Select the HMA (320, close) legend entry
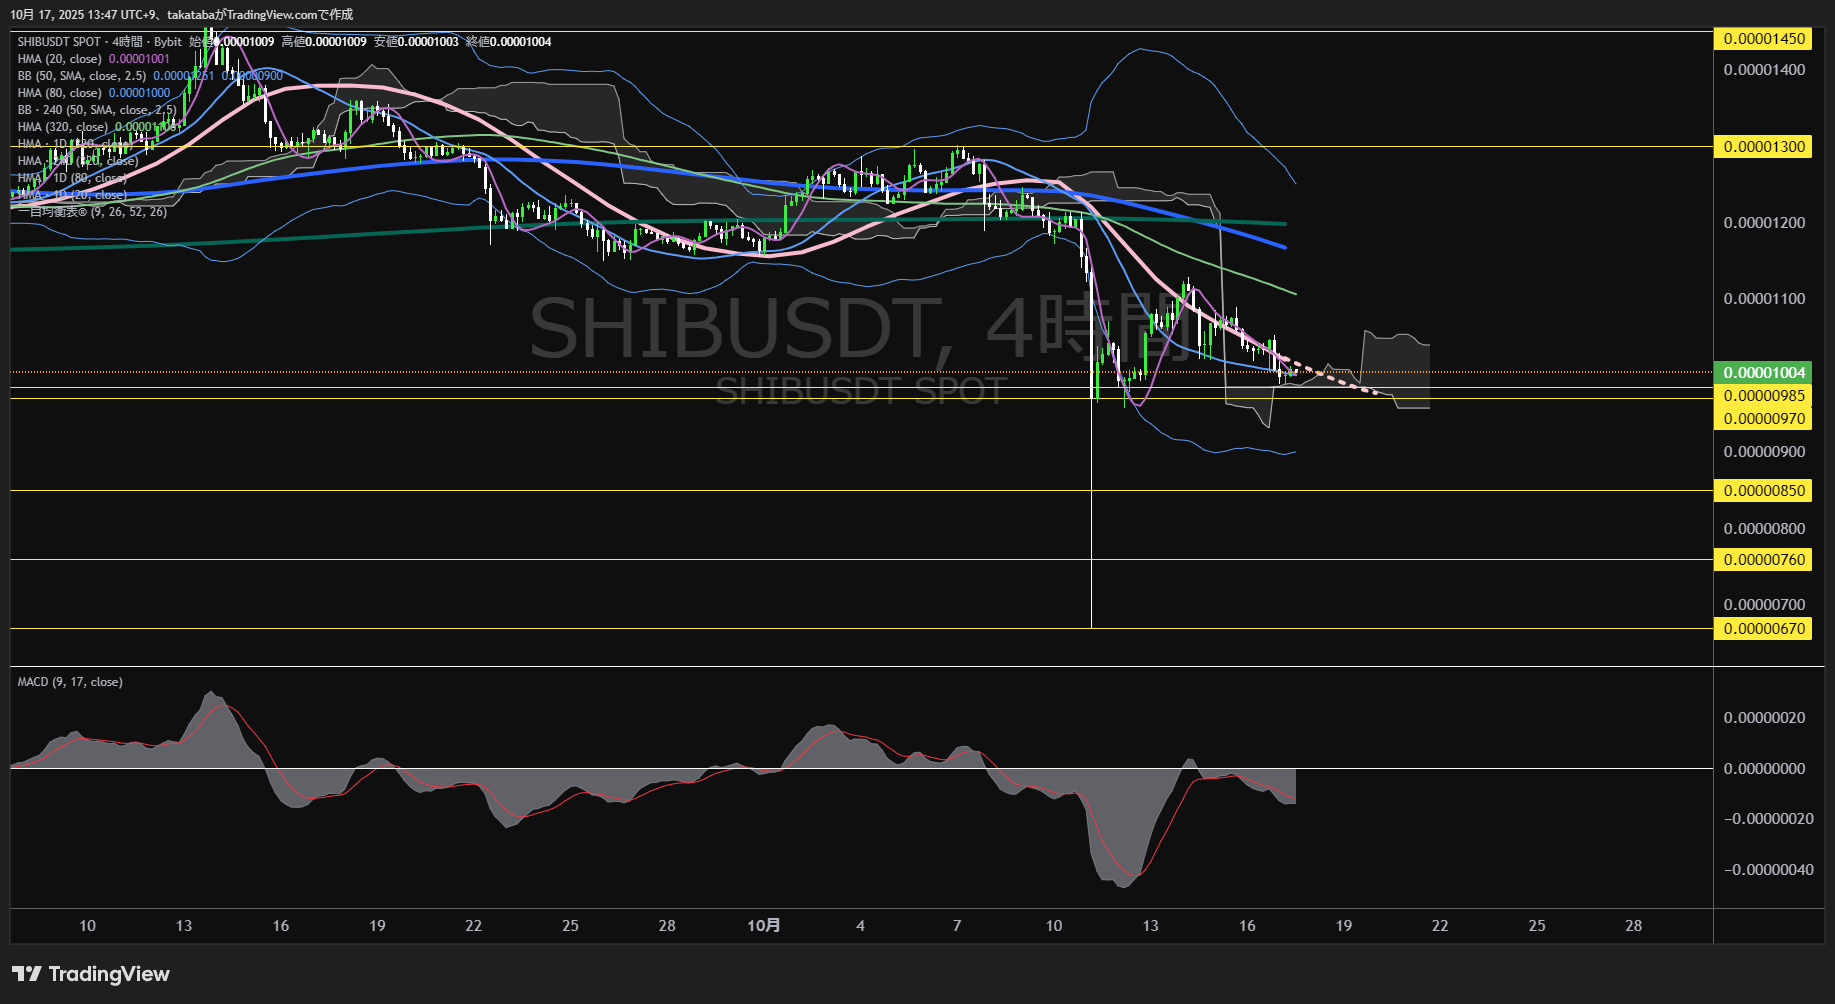Viewport: 1835px width, 1004px height. (x=62, y=127)
